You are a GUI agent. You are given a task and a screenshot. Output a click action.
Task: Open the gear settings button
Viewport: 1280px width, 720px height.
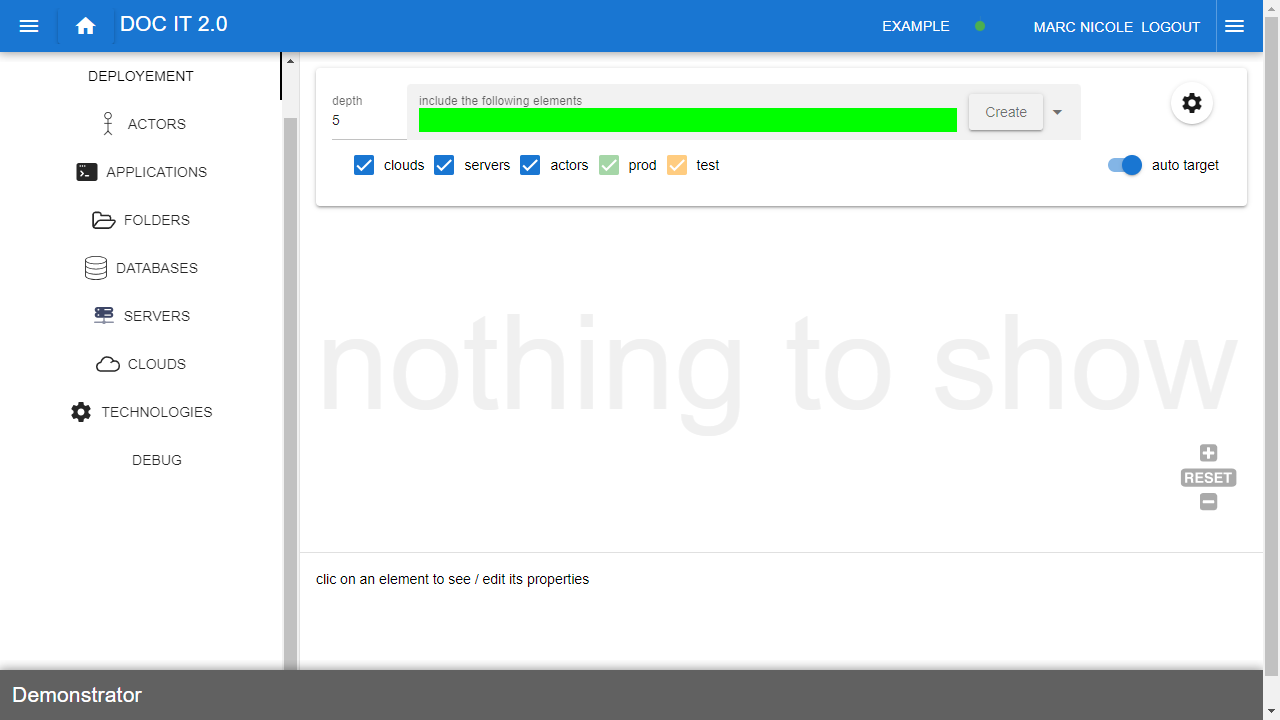pos(1191,103)
